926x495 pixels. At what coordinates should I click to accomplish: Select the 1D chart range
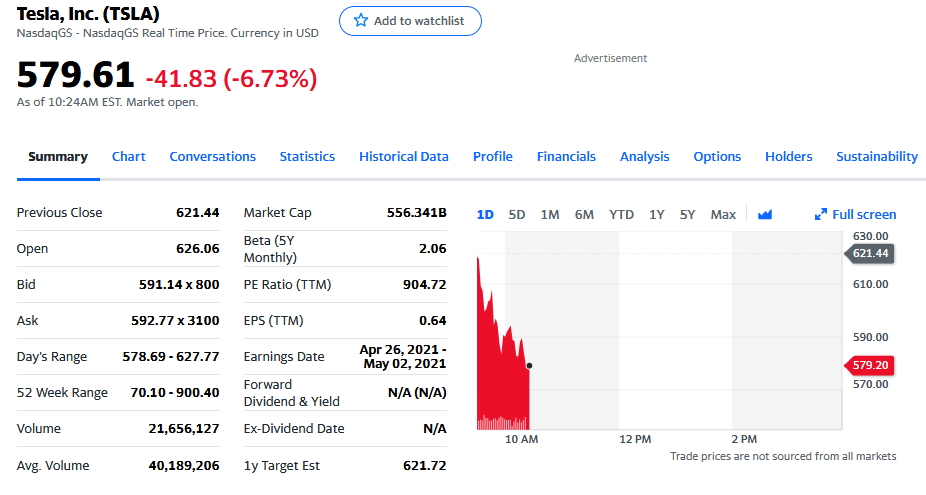(485, 215)
